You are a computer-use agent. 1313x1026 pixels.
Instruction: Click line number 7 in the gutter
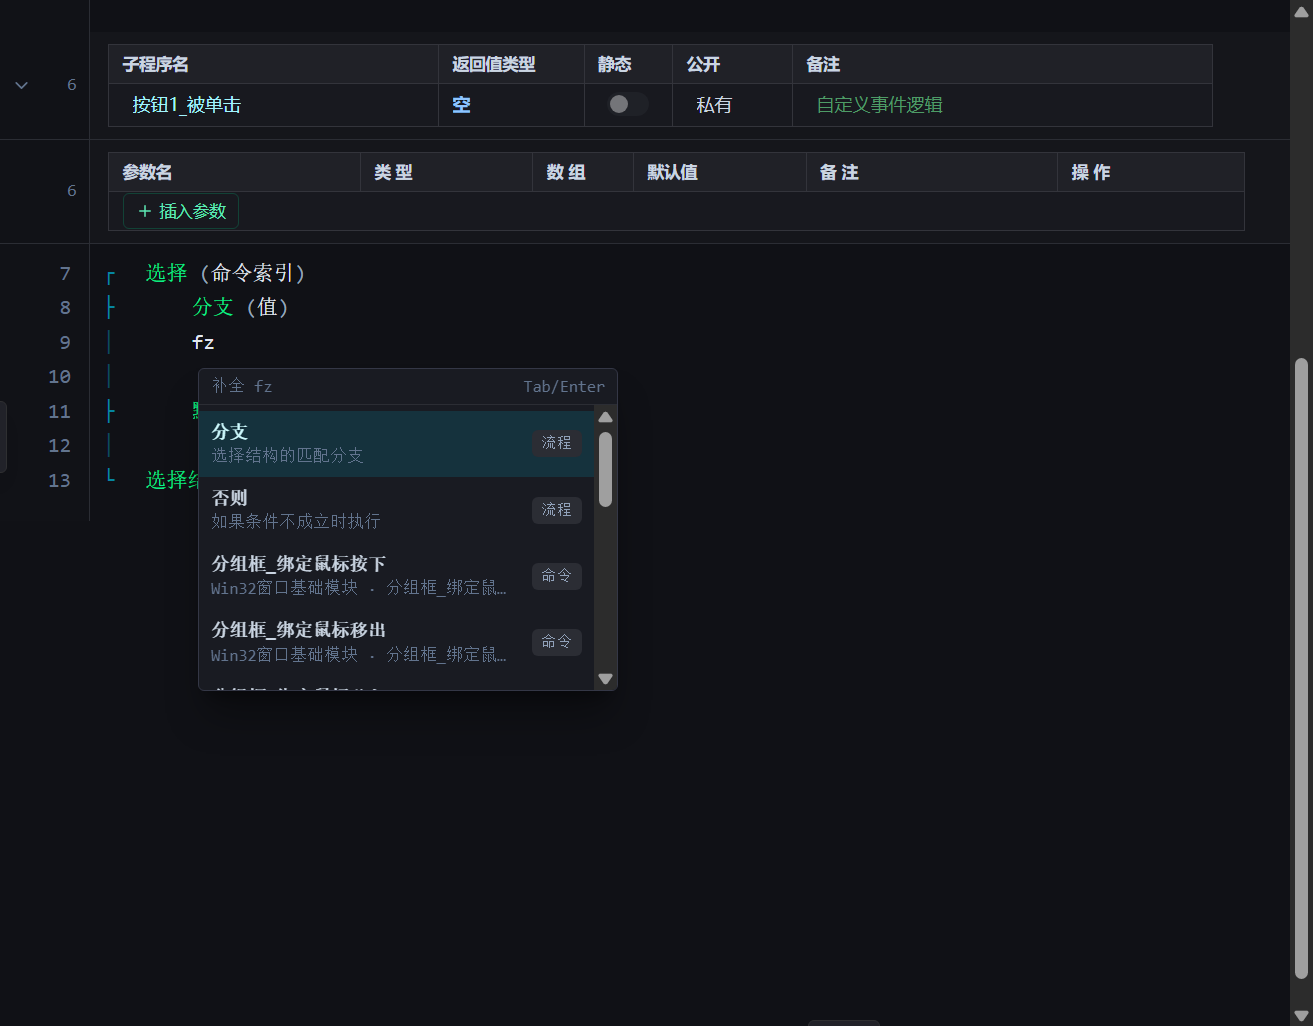coord(65,273)
